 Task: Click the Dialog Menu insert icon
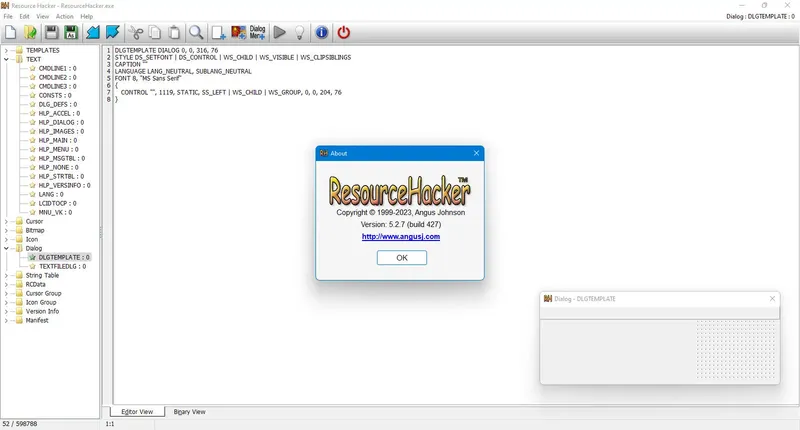[258, 33]
